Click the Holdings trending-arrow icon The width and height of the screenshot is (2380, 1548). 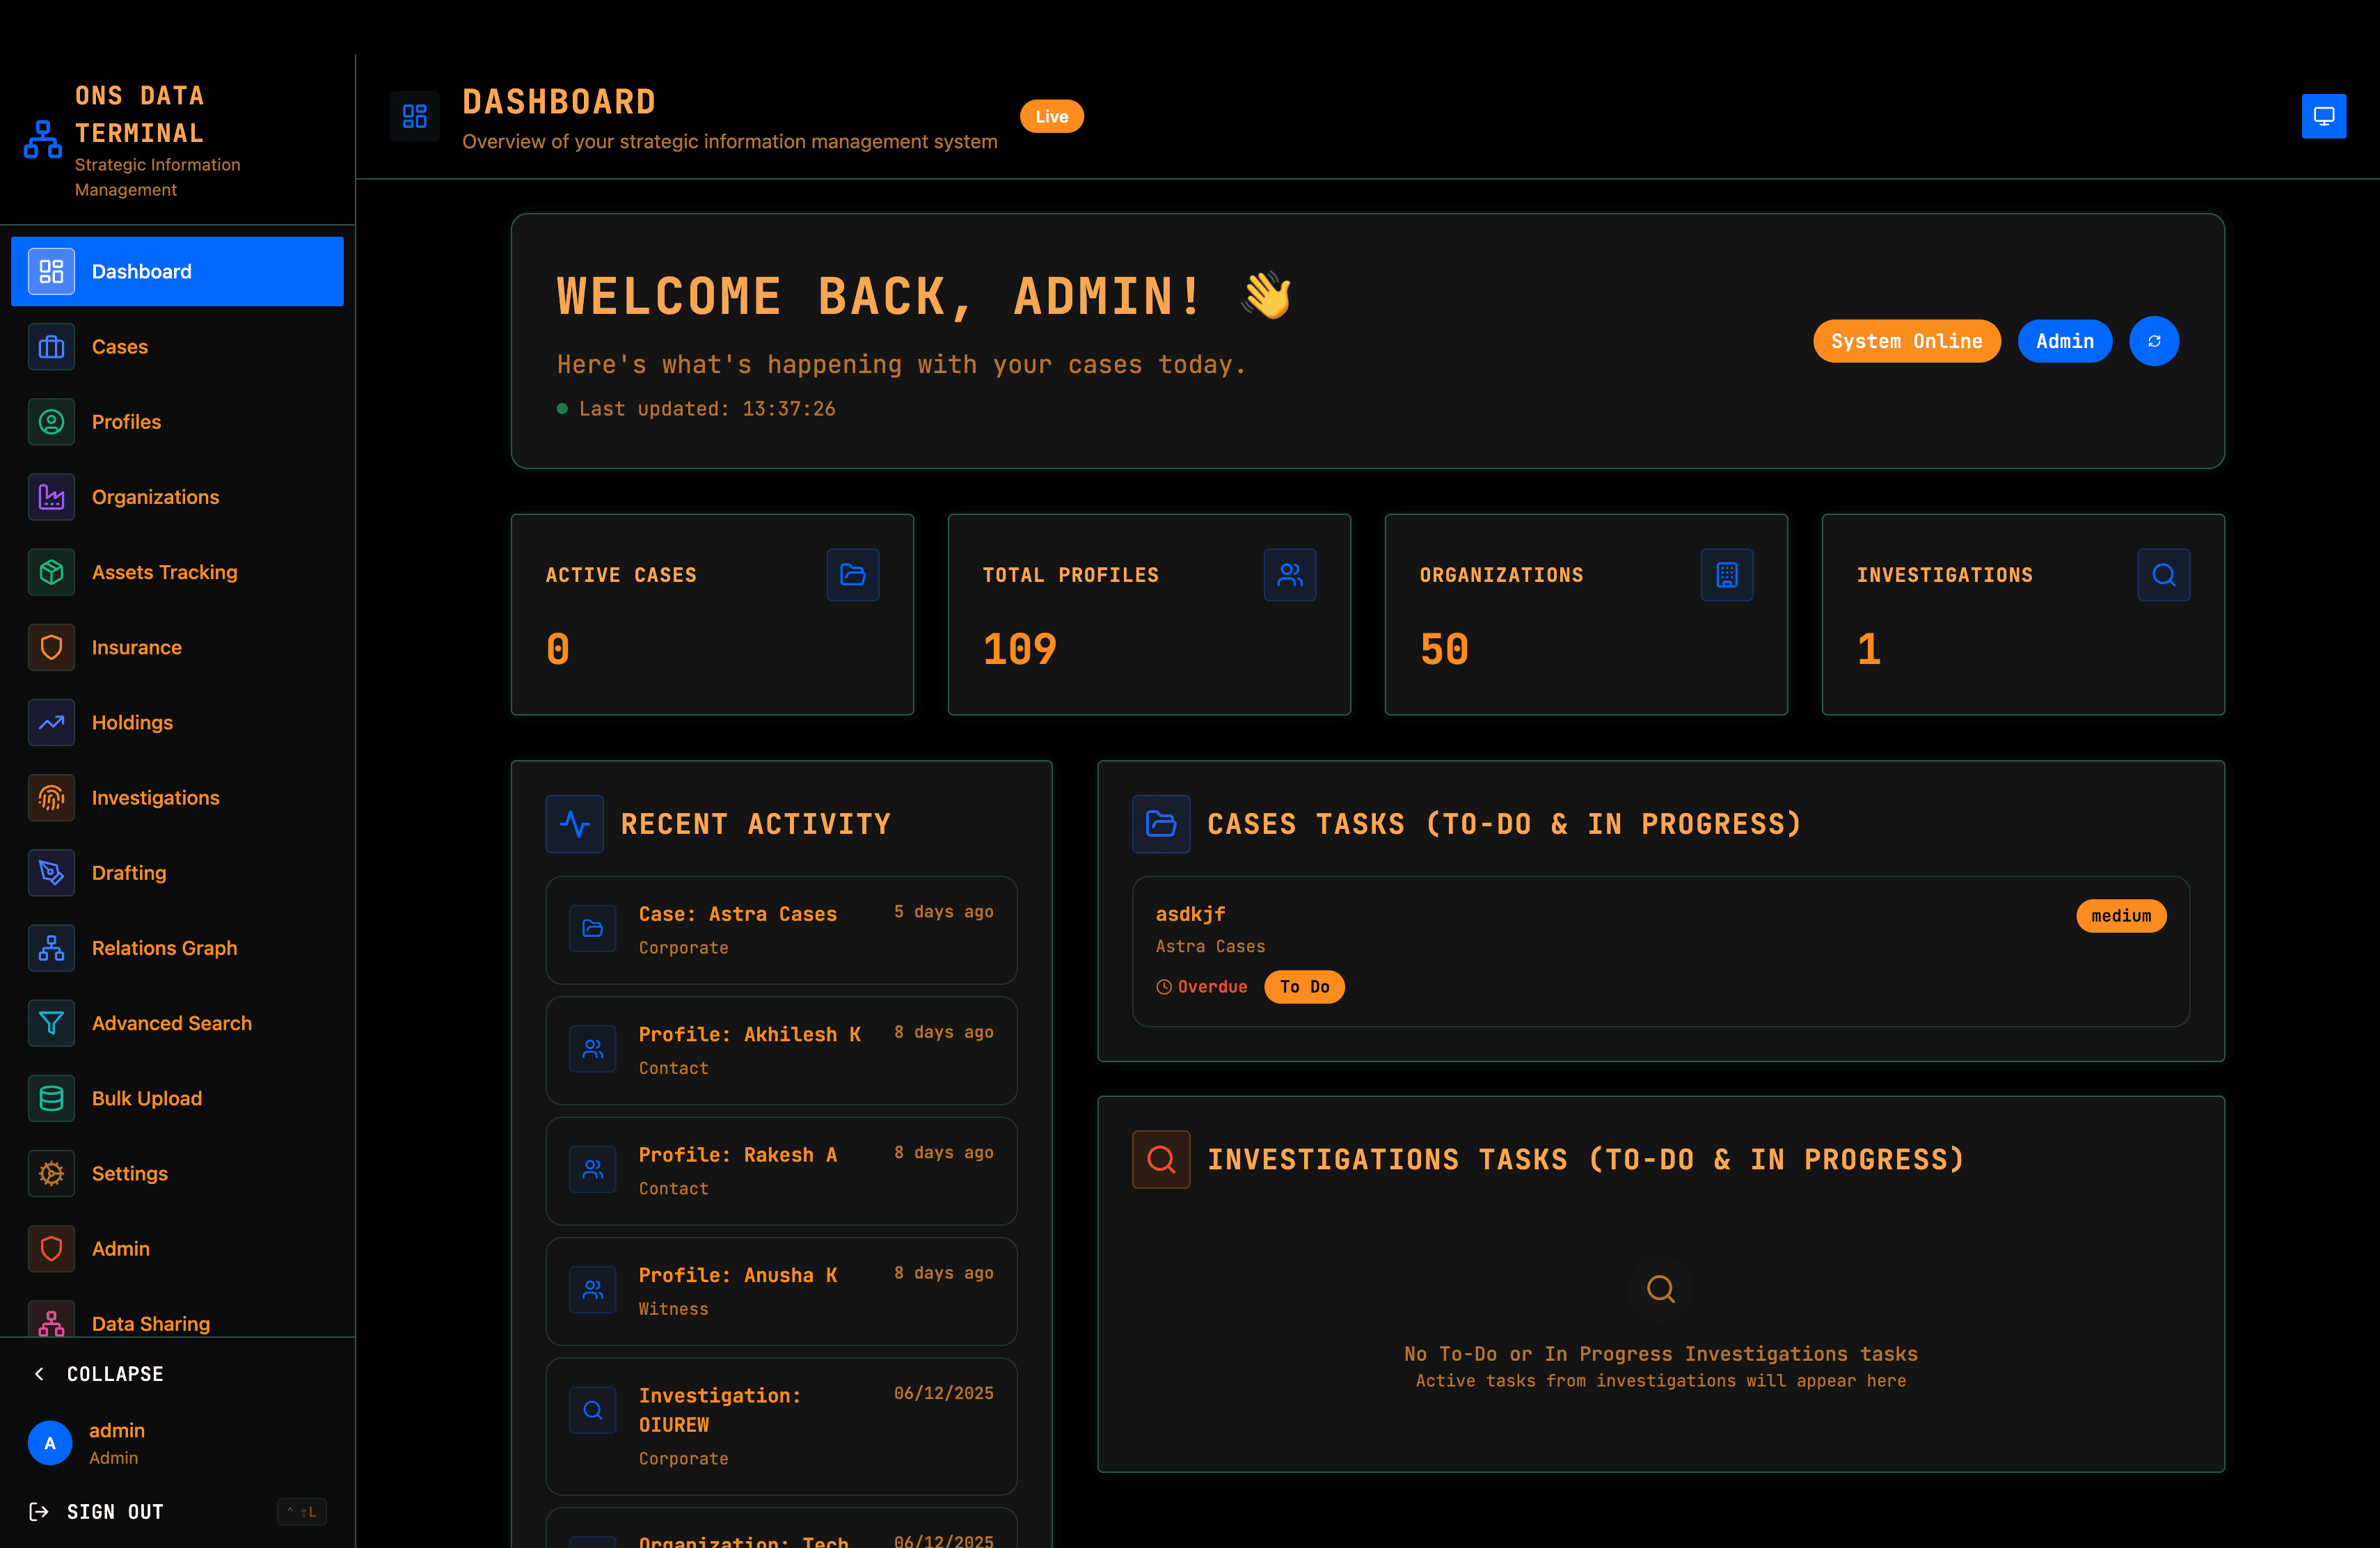[51, 722]
